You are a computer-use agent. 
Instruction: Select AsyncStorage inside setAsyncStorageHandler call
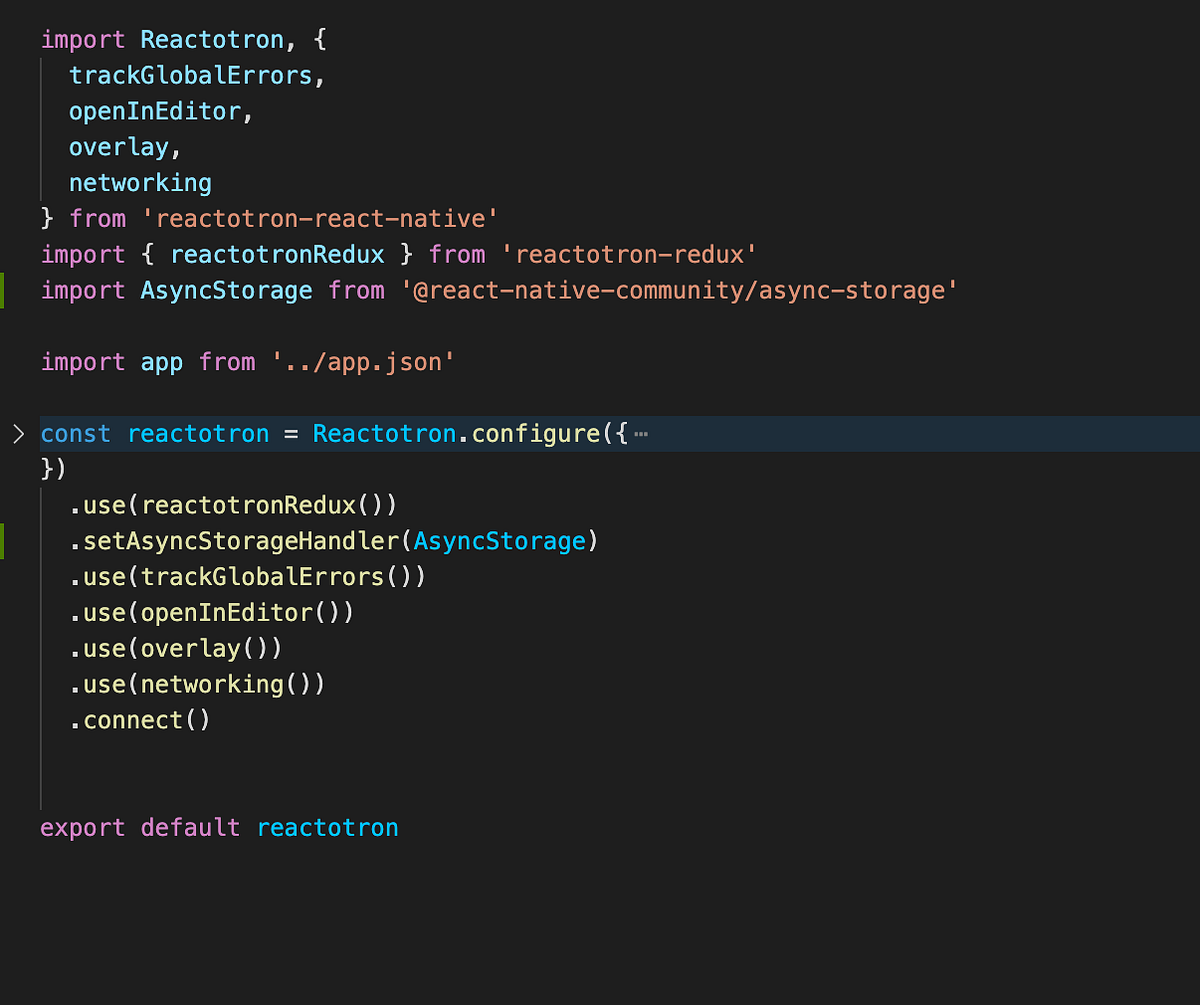[x=499, y=541]
